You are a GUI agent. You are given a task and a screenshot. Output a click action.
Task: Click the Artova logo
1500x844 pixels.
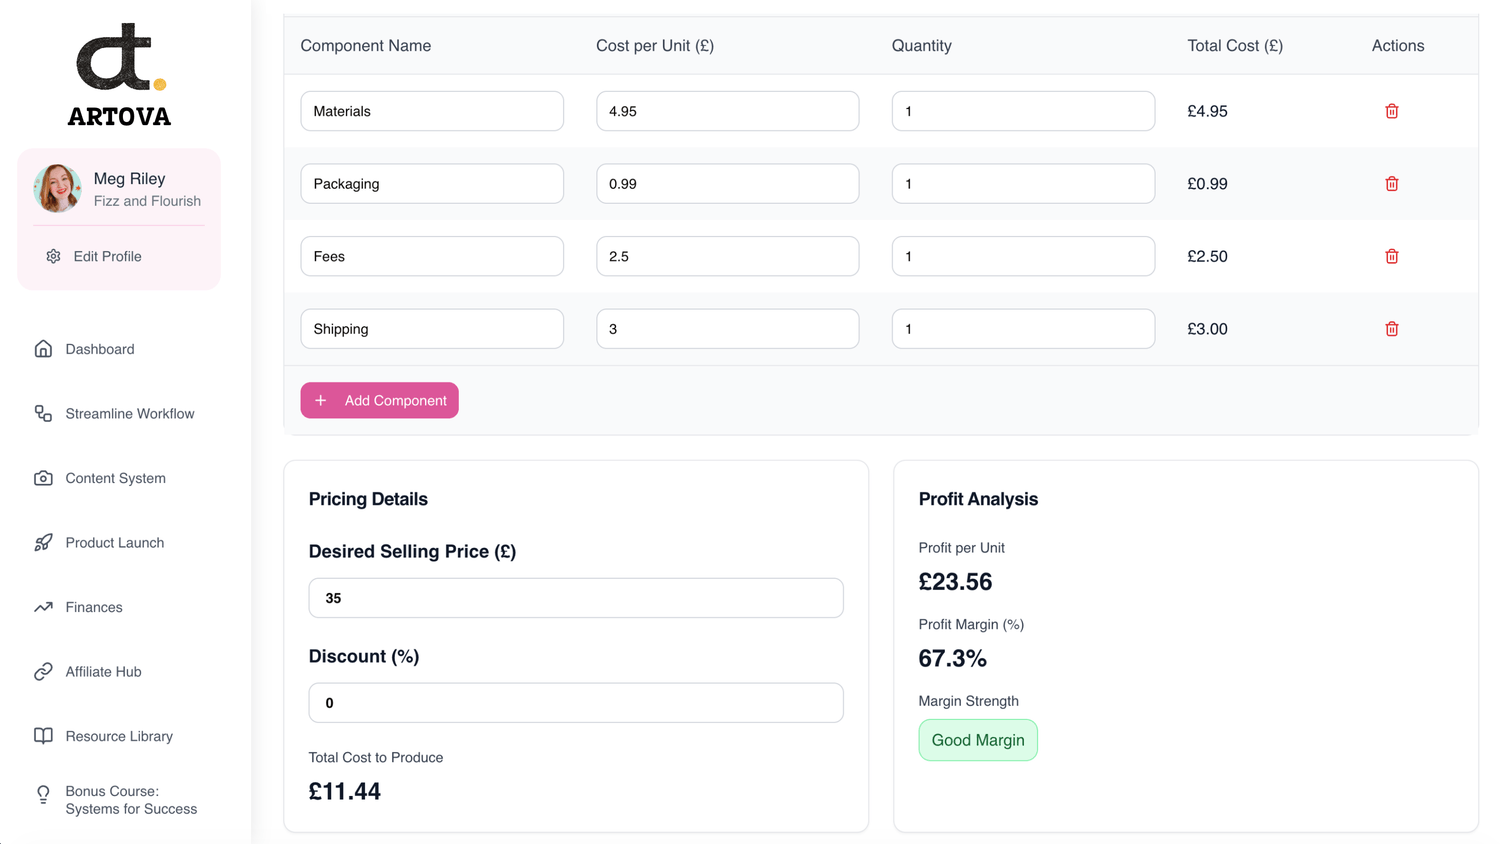(119, 75)
